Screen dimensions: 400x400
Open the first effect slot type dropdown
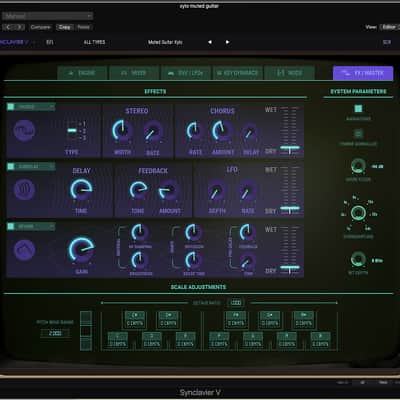click(x=35, y=107)
